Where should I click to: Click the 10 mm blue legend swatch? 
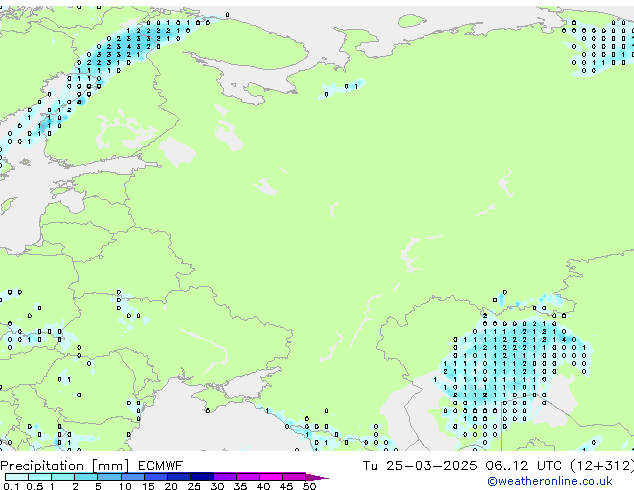[x=134, y=477]
